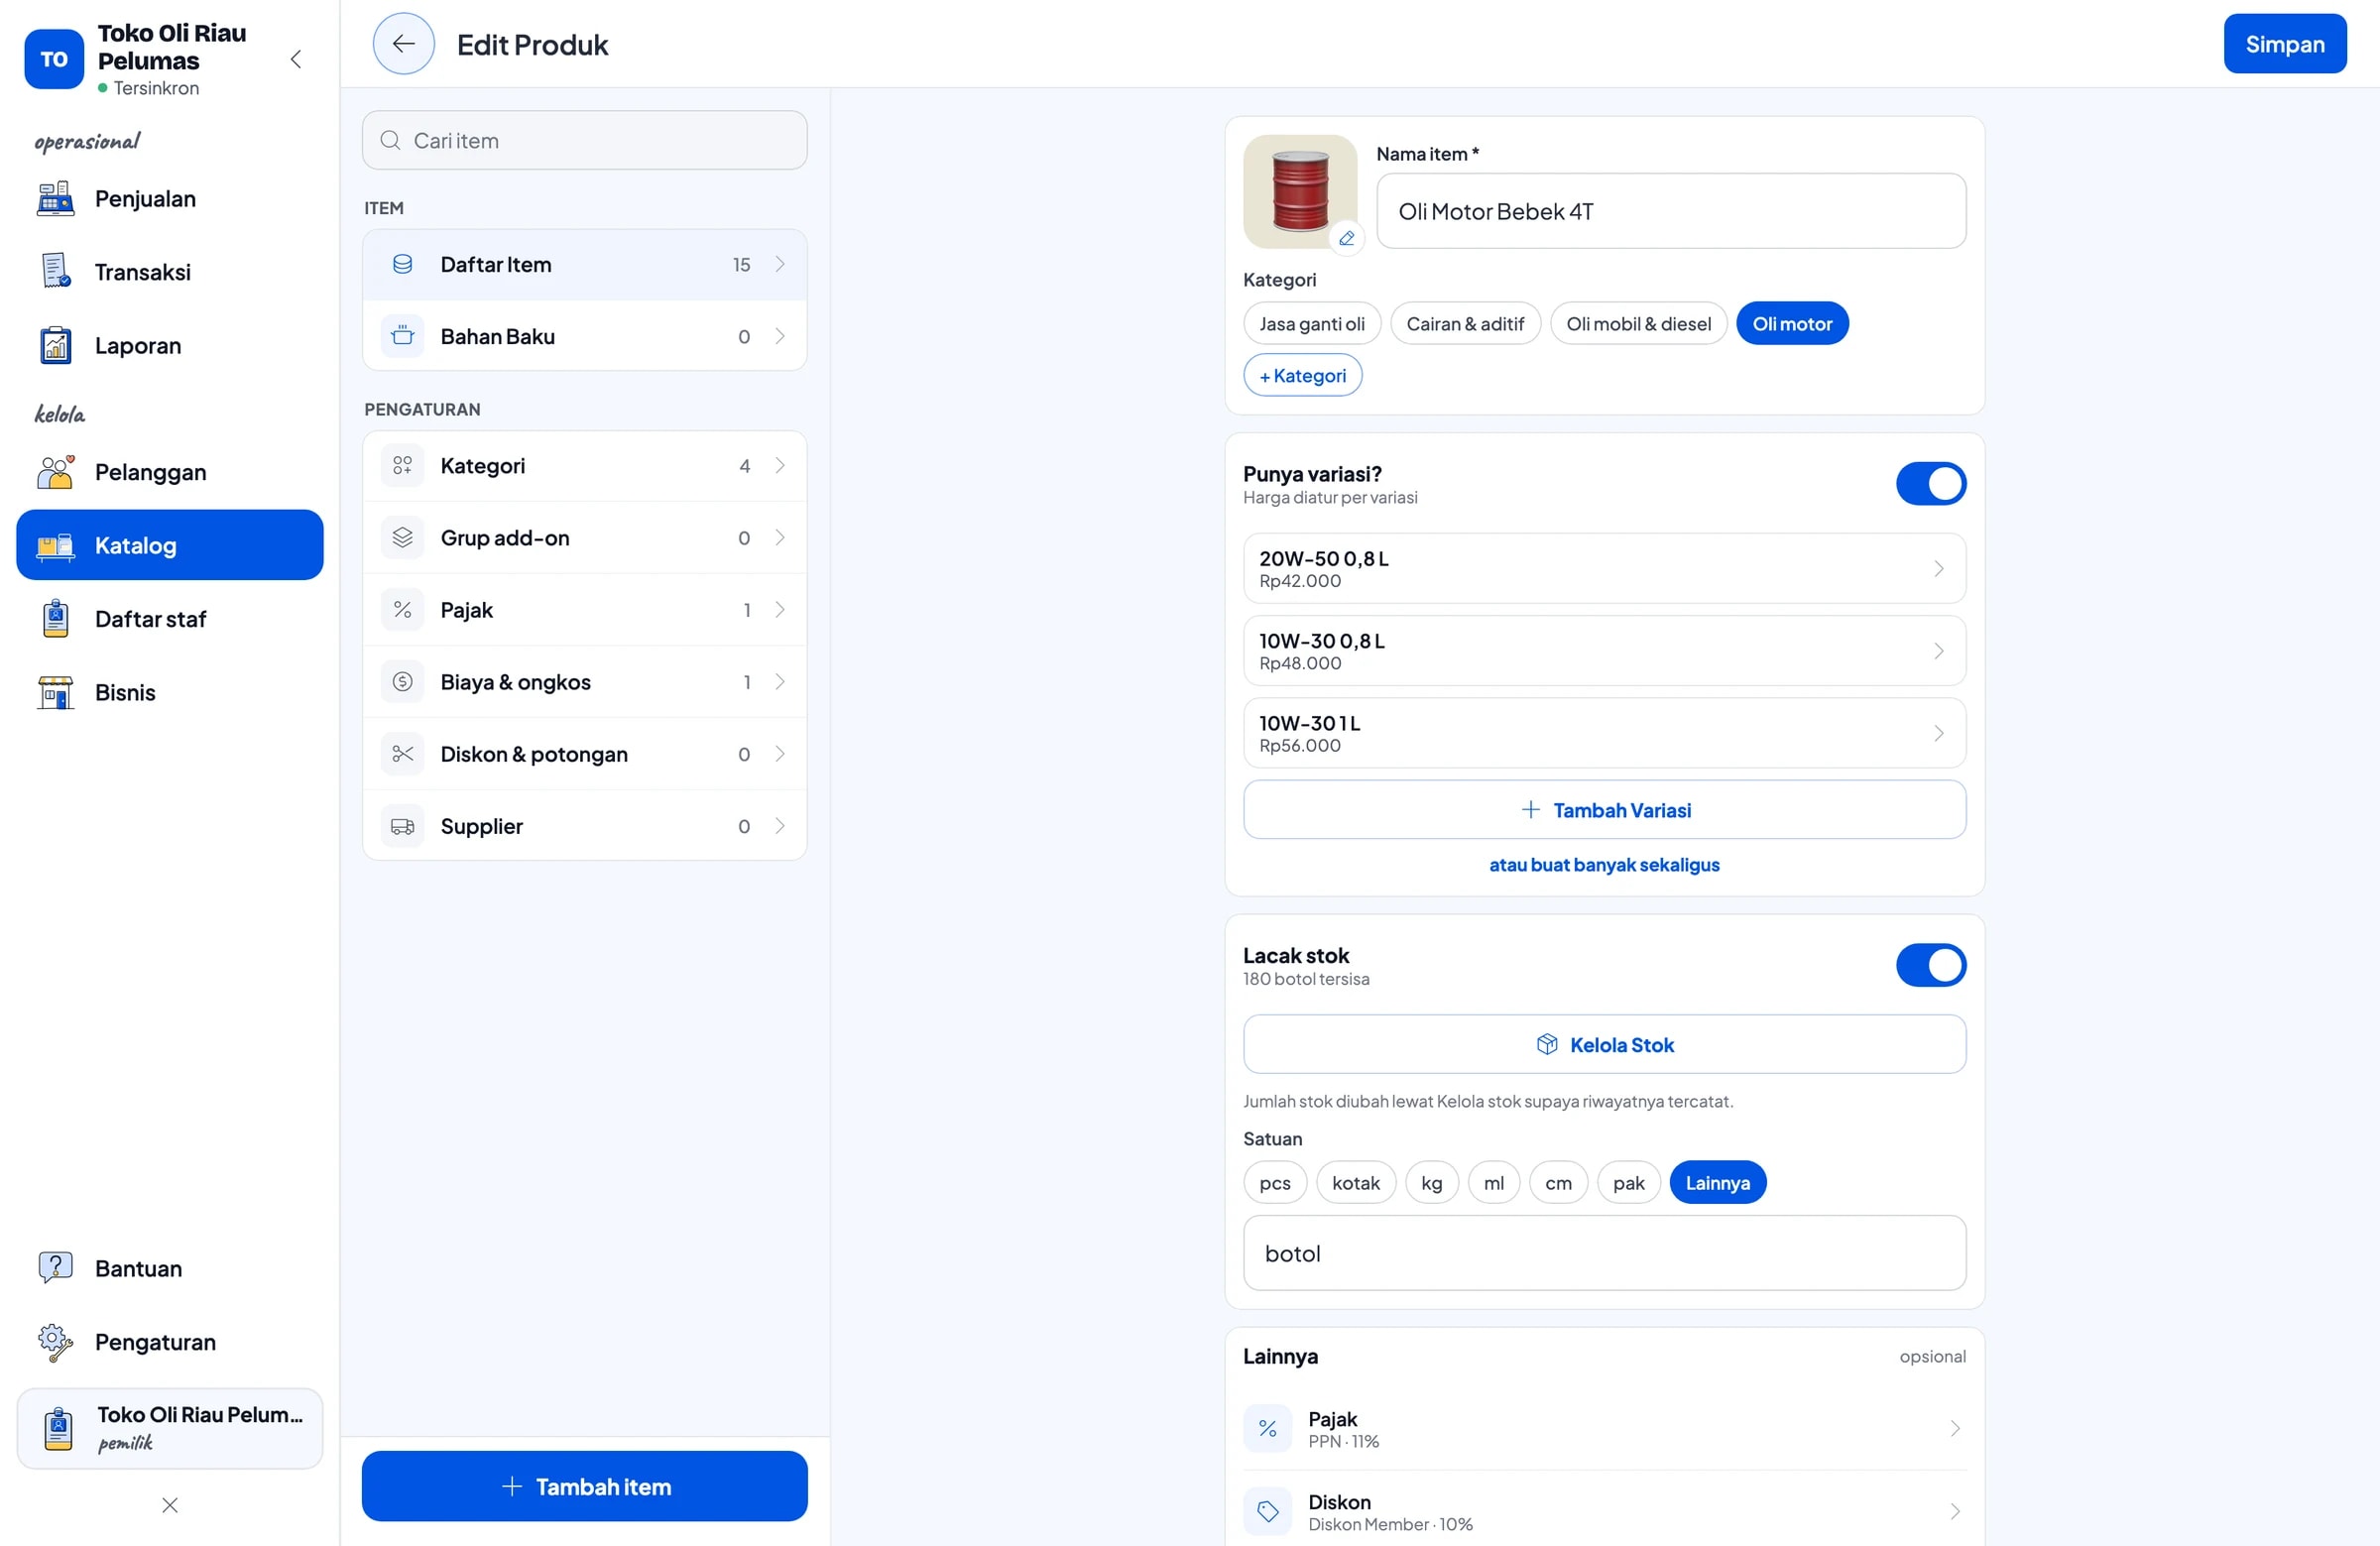This screenshot has height=1546, width=2380.
Task: Click the Bantuan help icon
Action: tap(56, 1268)
